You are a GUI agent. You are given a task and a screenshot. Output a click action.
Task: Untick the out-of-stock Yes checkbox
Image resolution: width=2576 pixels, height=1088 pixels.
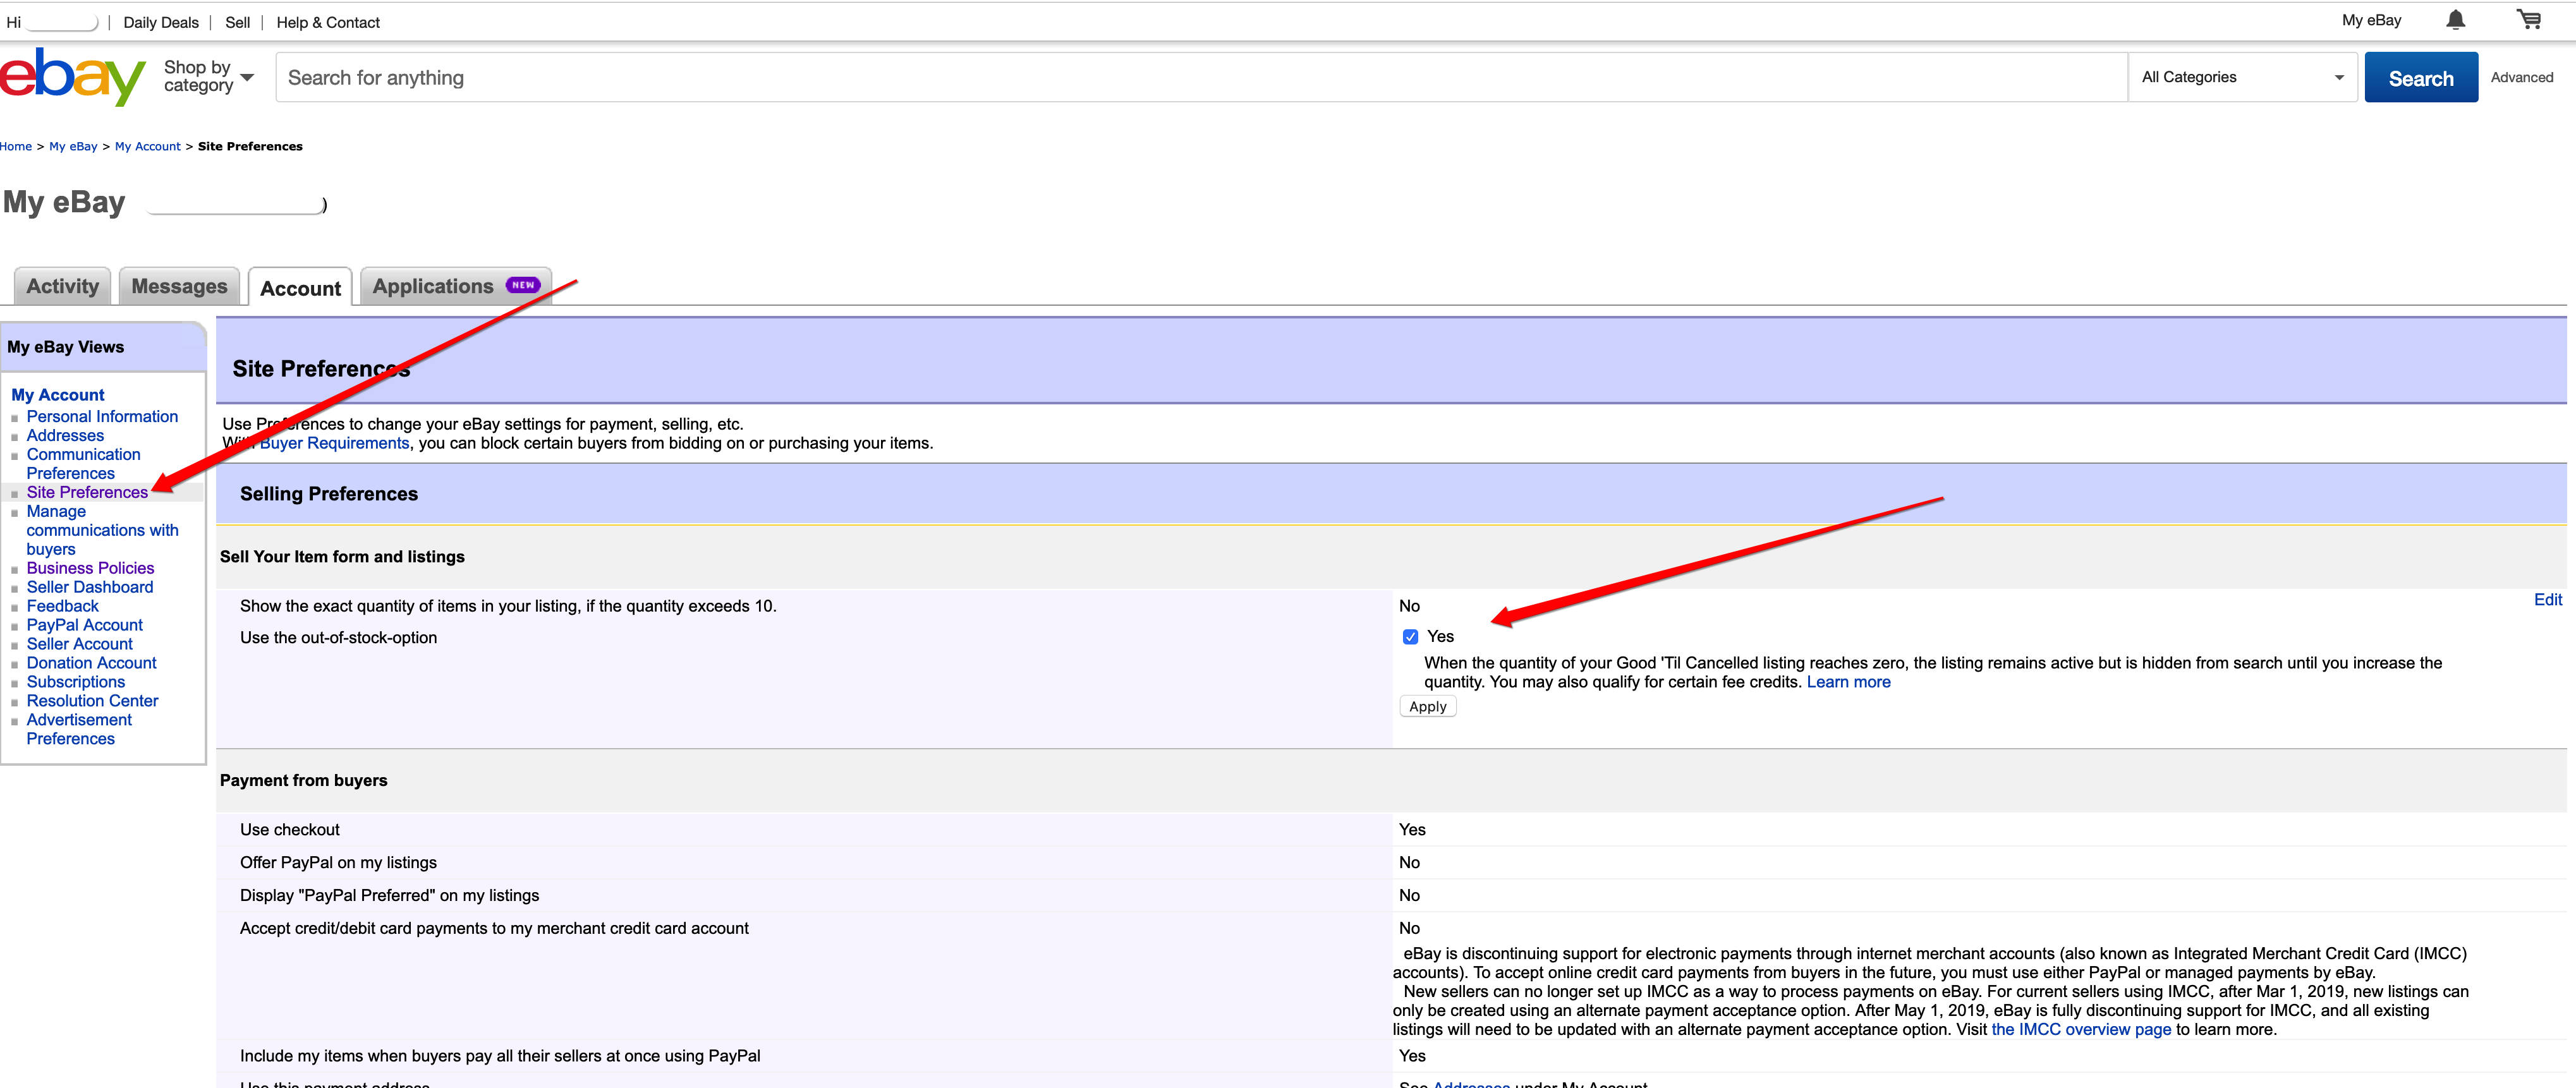1410,637
